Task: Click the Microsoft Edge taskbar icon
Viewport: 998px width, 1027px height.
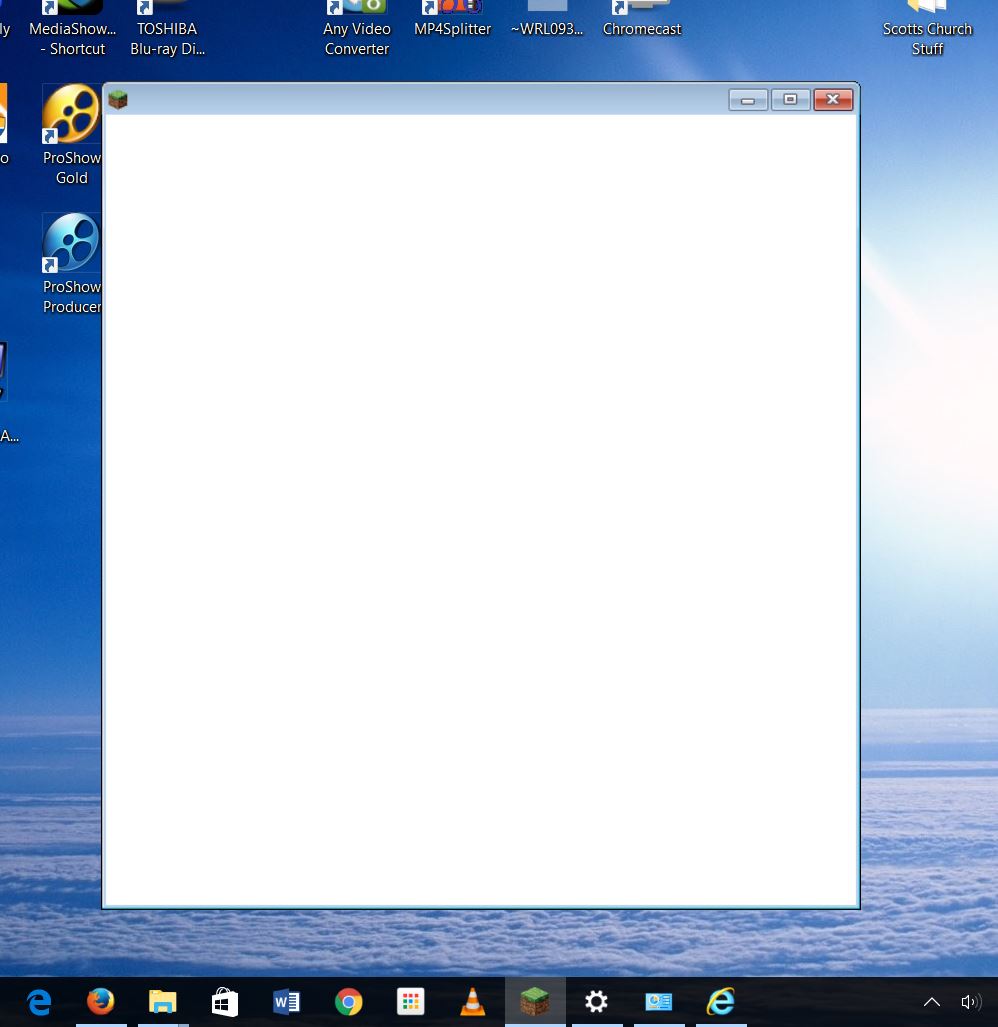Action: (x=39, y=1001)
